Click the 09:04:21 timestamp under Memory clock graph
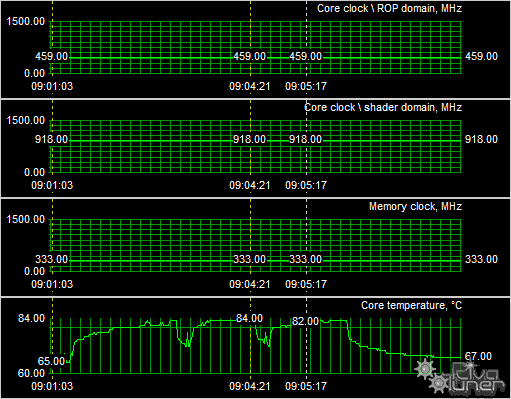Screen dimensions: 511x399 [250, 284]
